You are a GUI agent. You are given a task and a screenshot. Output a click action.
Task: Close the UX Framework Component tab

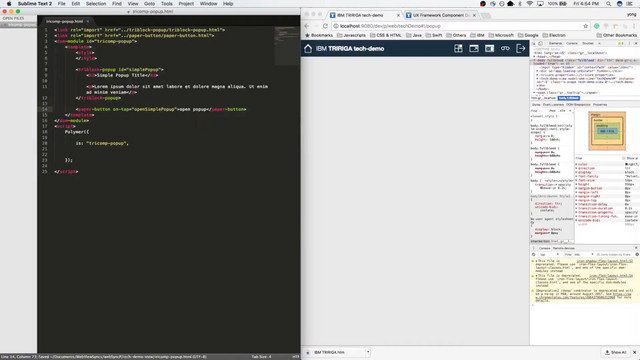click(474, 15)
